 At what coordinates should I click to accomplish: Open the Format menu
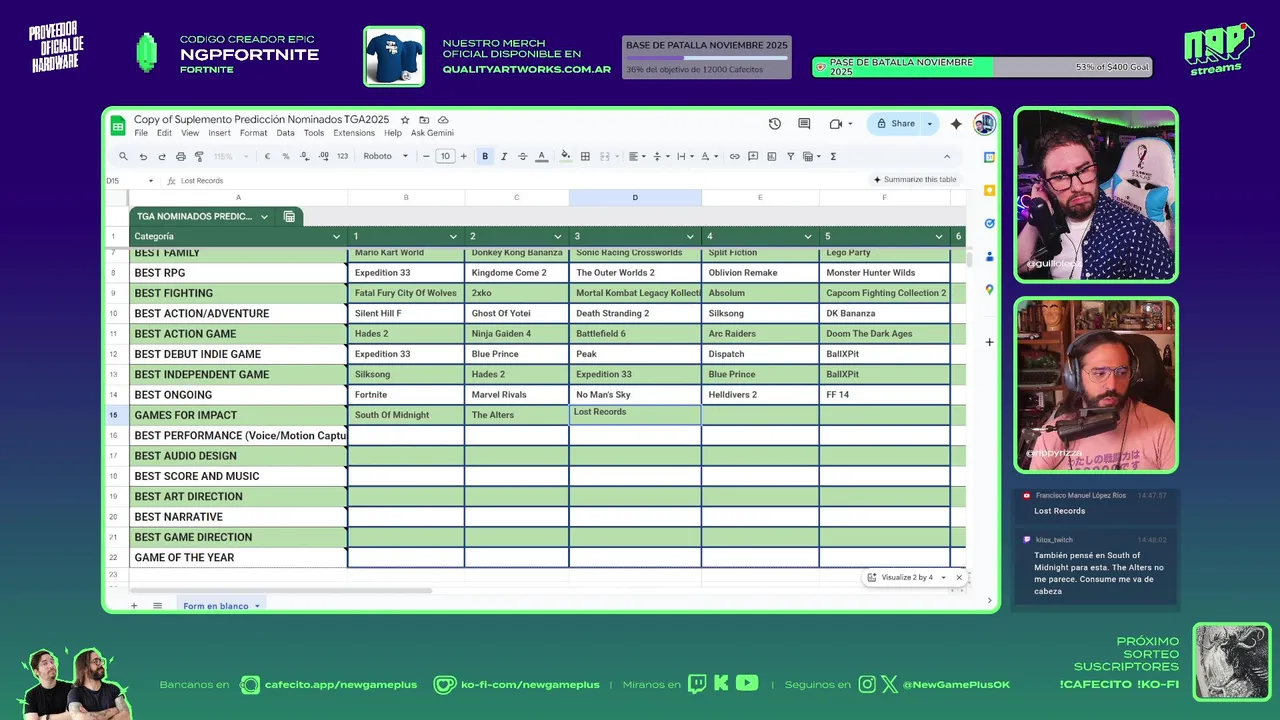click(253, 133)
